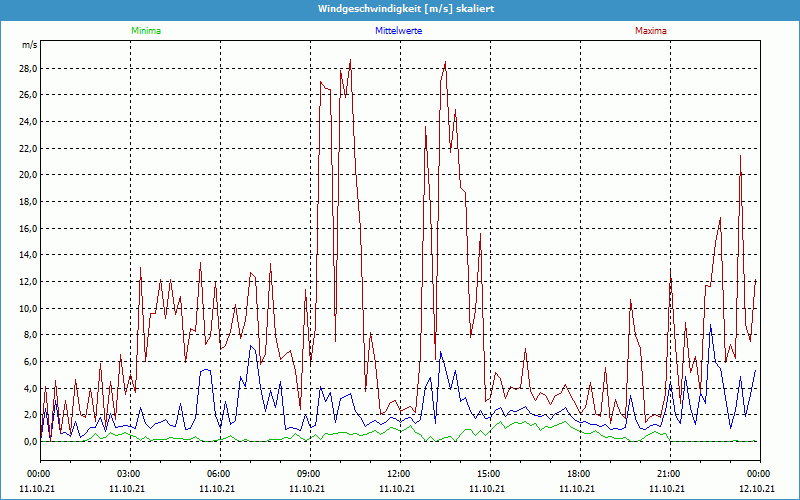Image resolution: width=800 pixels, height=500 pixels.
Task: Click the '20,0' y-axis value
Action: pyautogui.click(x=29, y=175)
